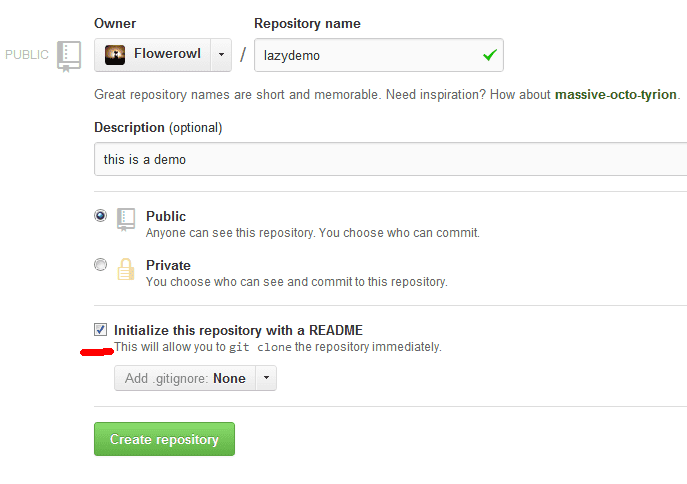Toggle the Initialize with README checkbox
The width and height of the screenshot is (687, 484).
click(101, 329)
